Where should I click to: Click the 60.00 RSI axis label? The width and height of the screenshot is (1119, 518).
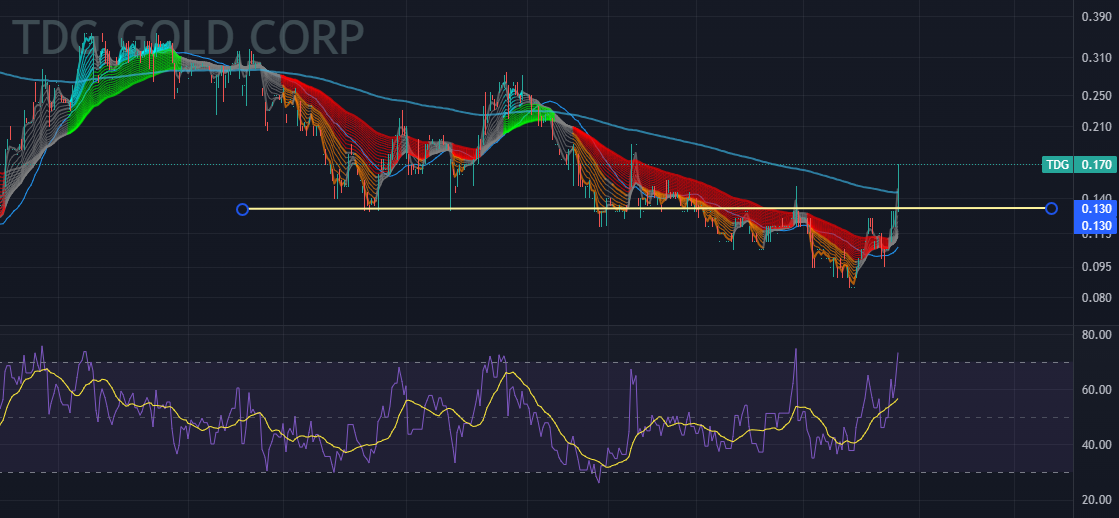click(1096, 390)
